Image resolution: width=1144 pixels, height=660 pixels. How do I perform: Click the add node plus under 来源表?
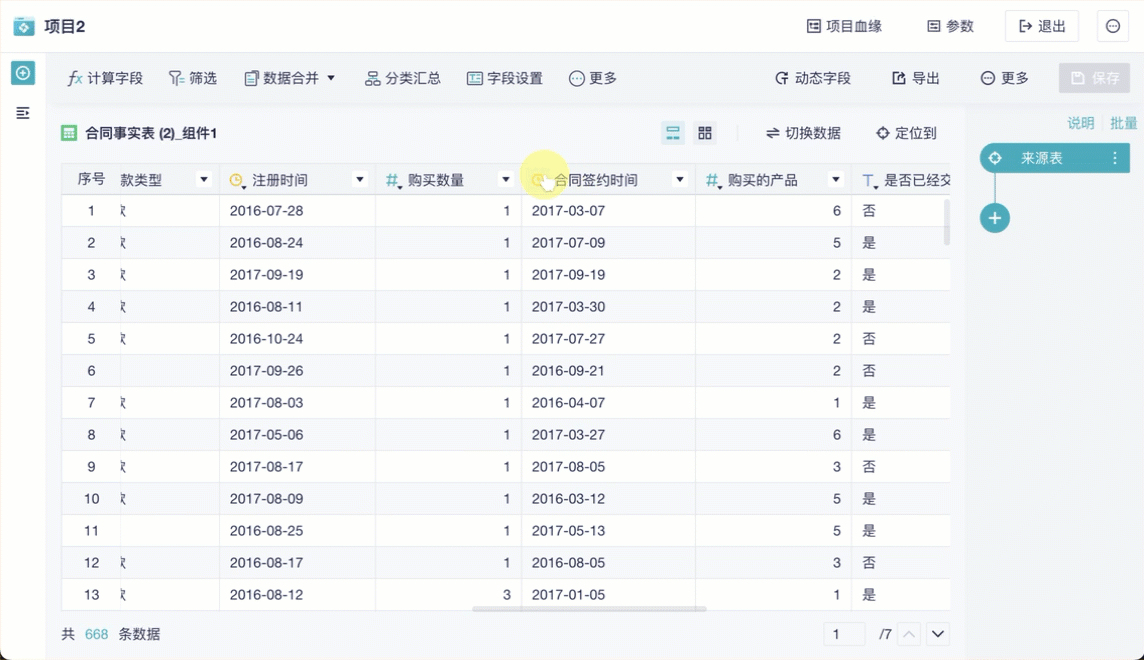994,218
